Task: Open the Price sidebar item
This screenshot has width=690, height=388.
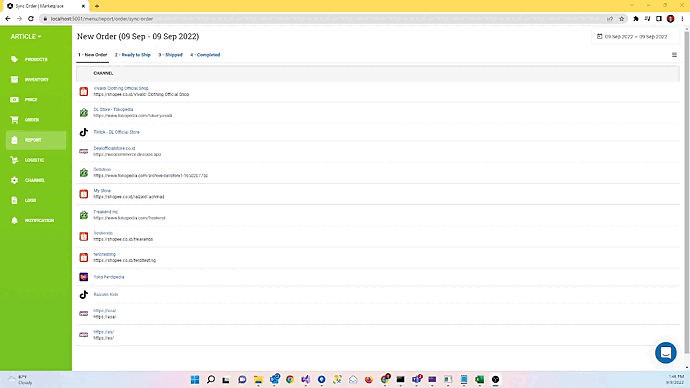Action: (36, 100)
